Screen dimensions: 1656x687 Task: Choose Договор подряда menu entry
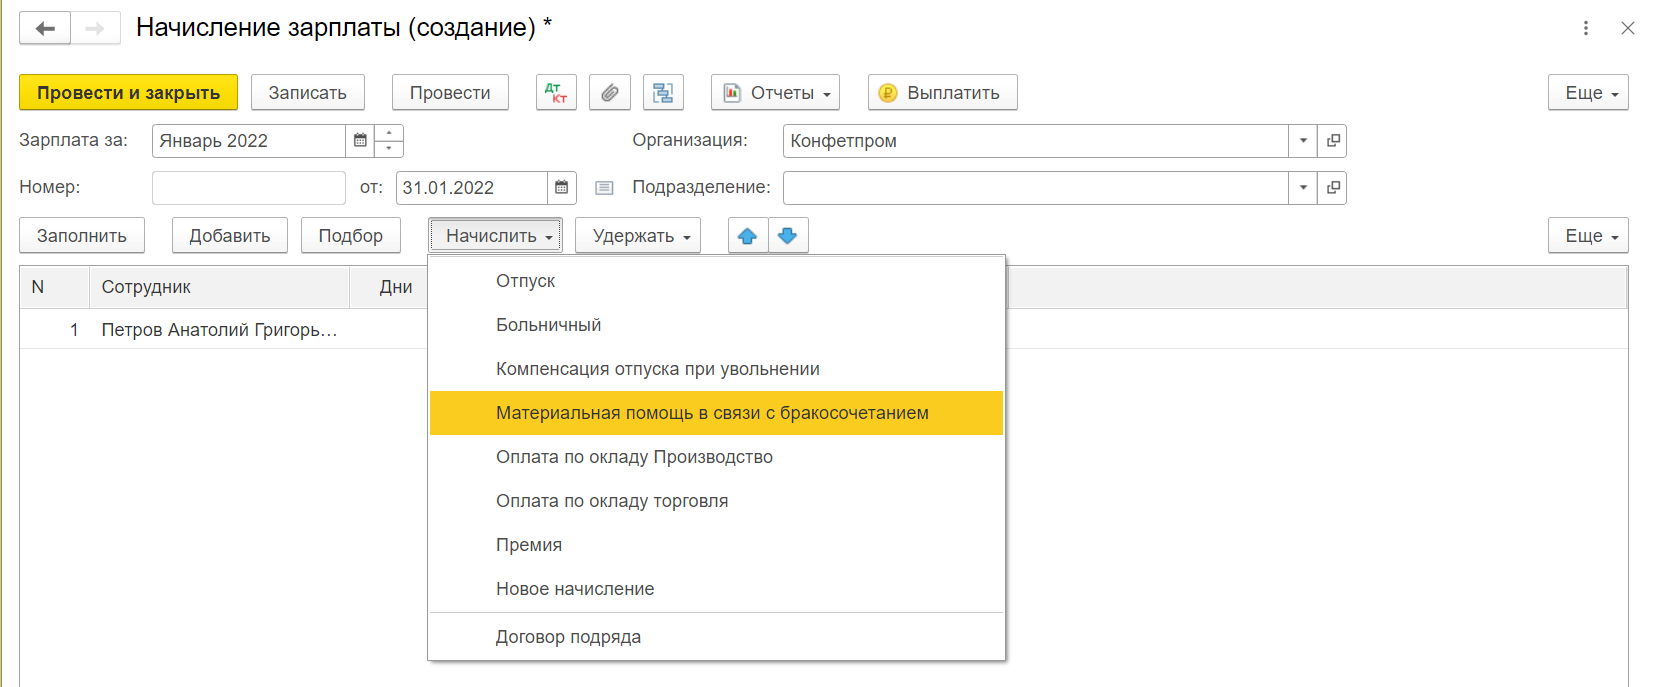coord(716,637)
